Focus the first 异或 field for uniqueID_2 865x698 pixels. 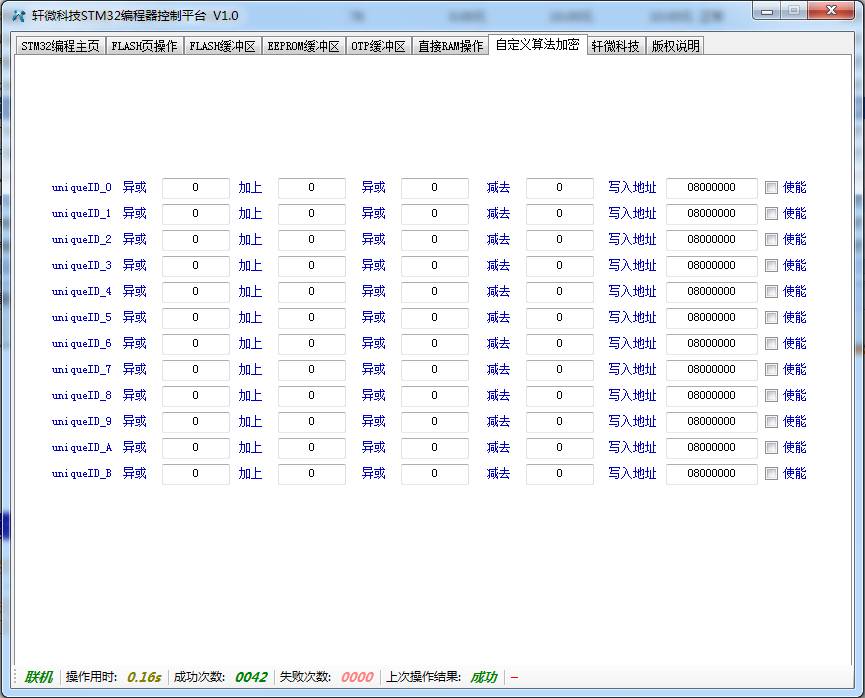(x=195, y=239)
